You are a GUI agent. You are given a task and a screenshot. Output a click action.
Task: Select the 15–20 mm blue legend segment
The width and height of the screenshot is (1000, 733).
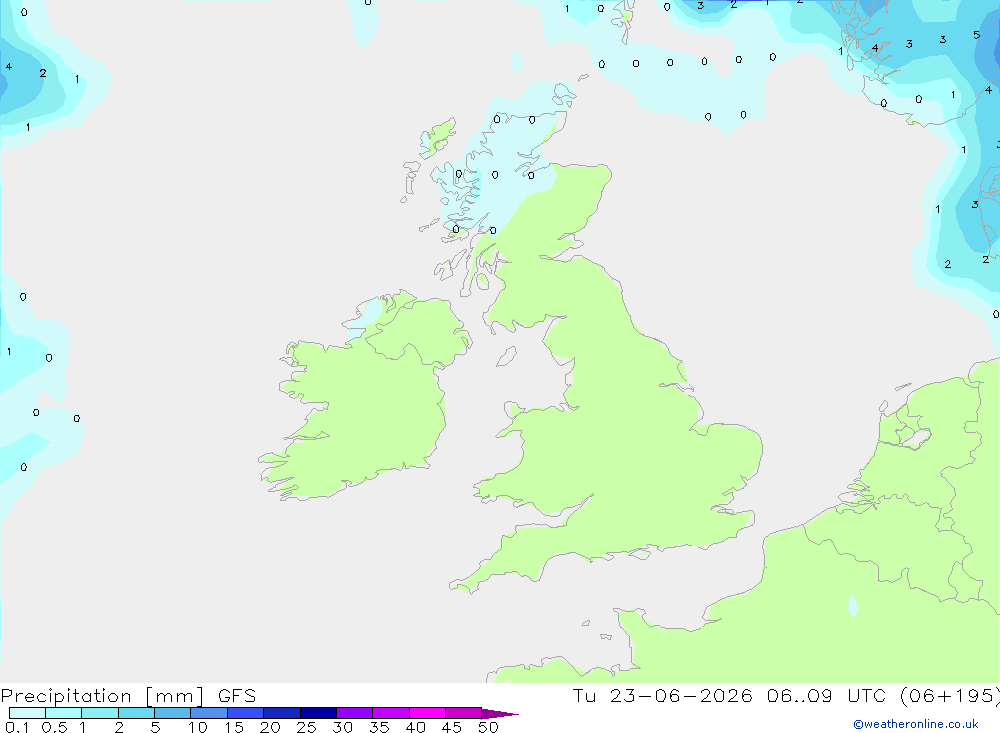[x=246, y=713]
